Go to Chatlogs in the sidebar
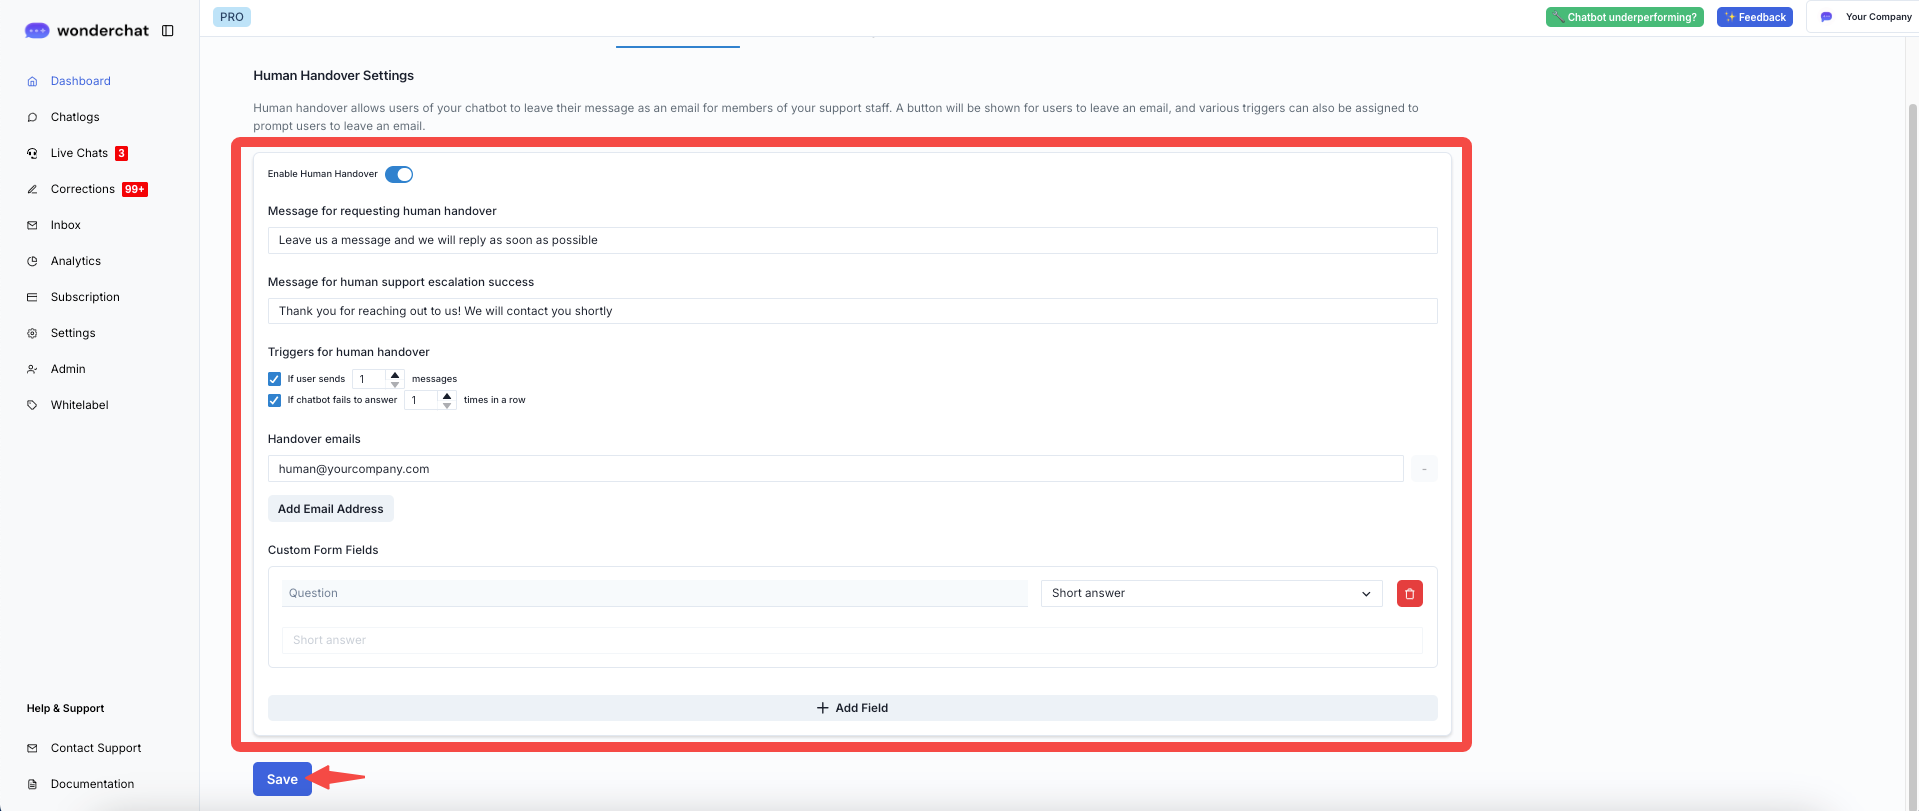Viewport: 1919px width, 811px height. tap(75, 117)
